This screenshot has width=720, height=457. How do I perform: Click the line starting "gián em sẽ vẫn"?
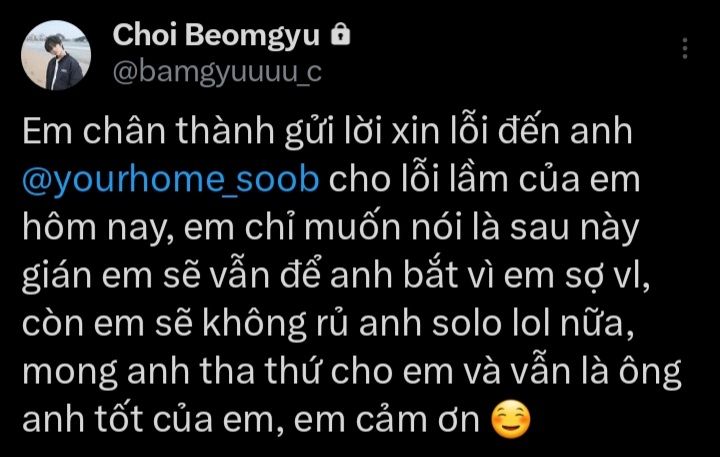[336, 276]
